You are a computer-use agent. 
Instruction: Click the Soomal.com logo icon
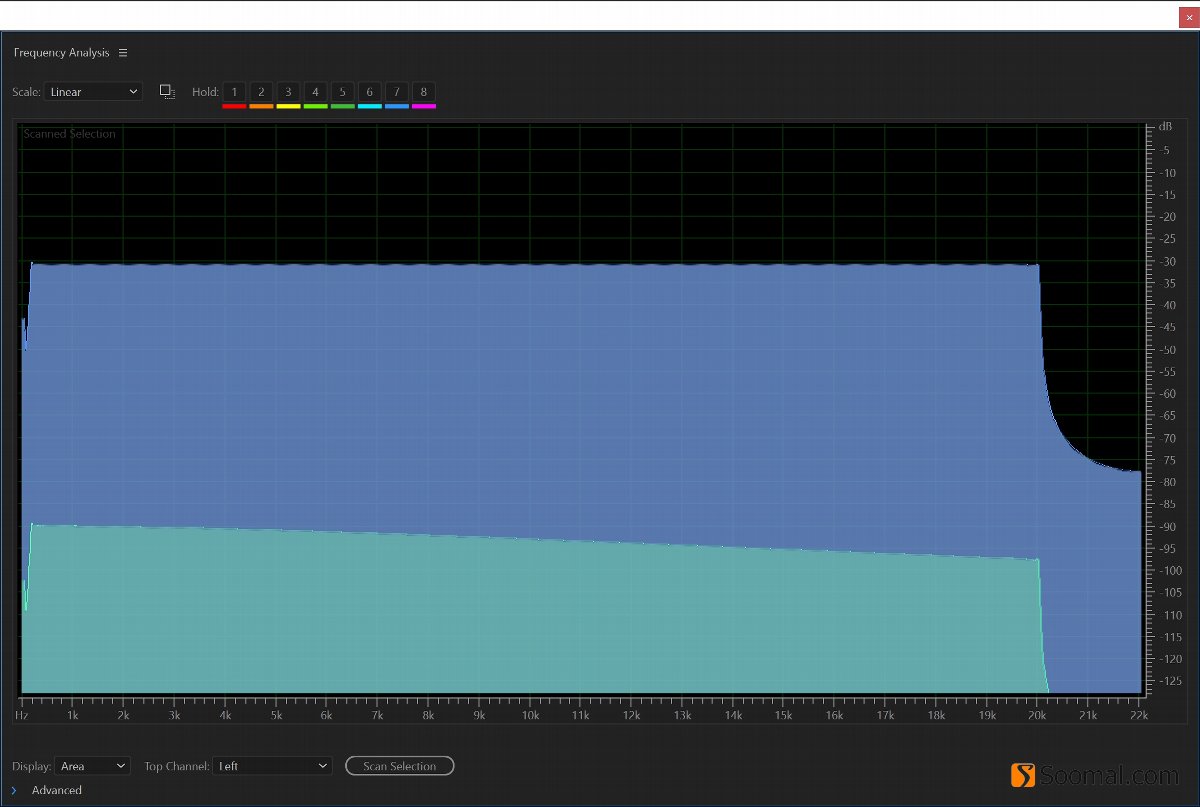[1022, 775]
